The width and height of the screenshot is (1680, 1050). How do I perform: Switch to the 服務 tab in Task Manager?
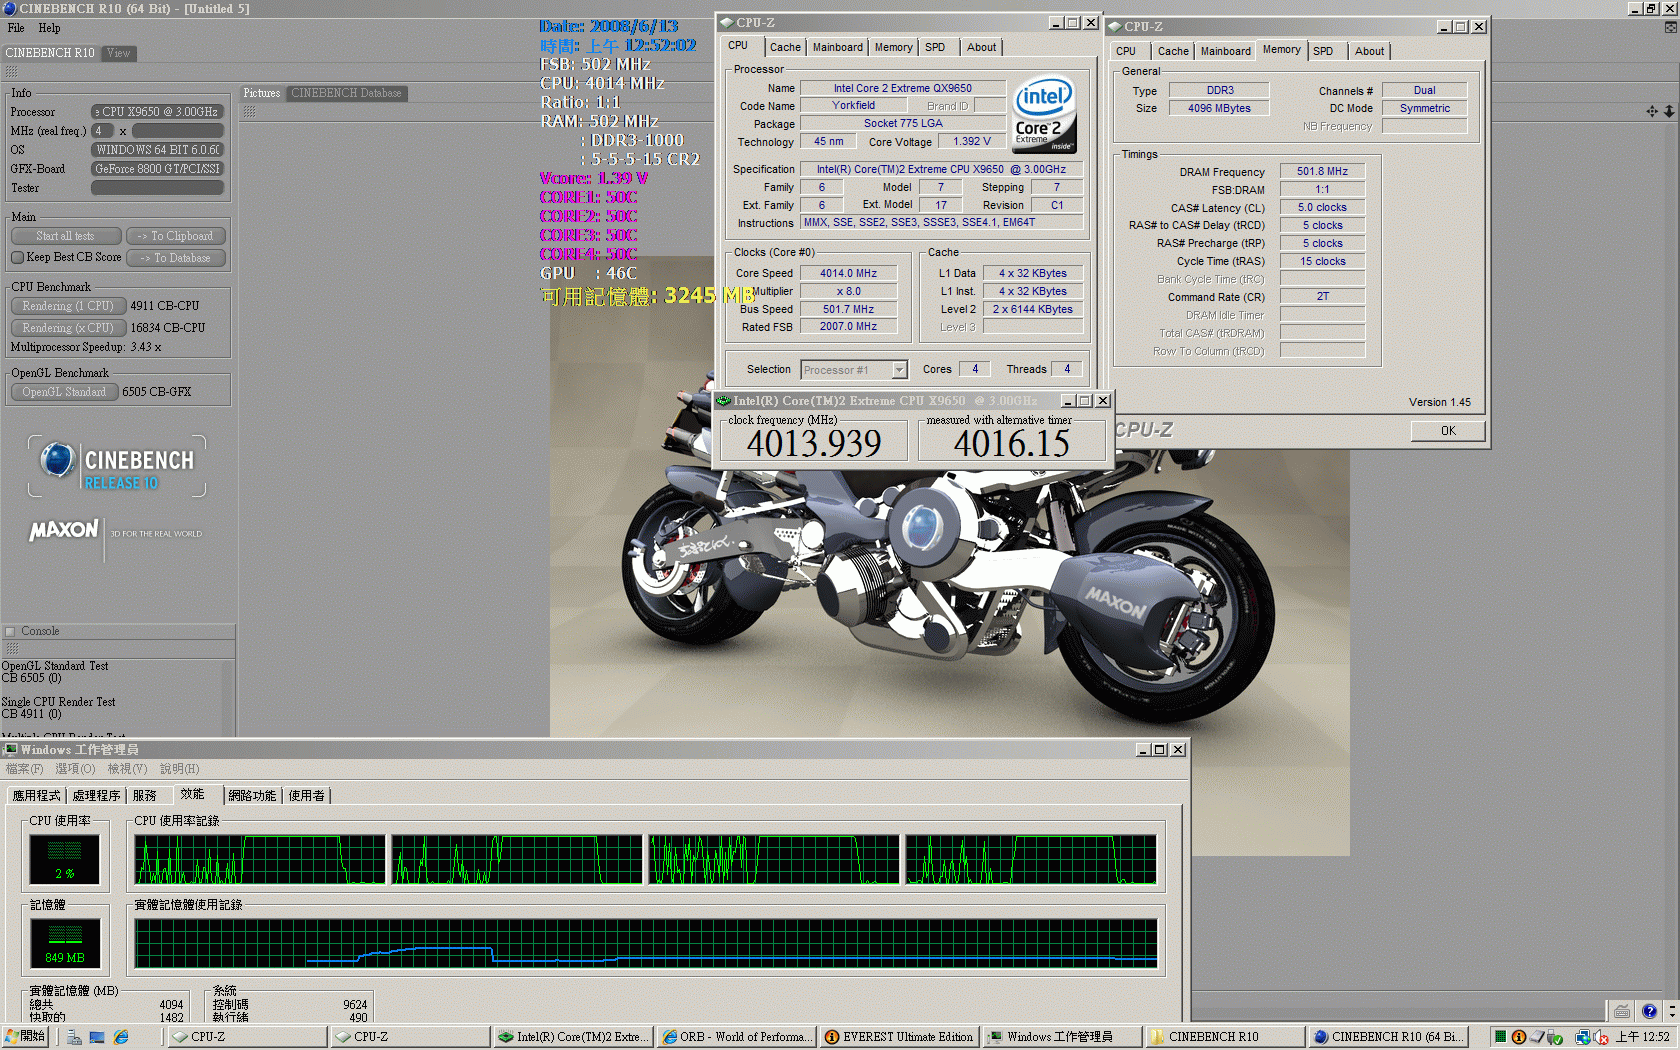[145, 796]
